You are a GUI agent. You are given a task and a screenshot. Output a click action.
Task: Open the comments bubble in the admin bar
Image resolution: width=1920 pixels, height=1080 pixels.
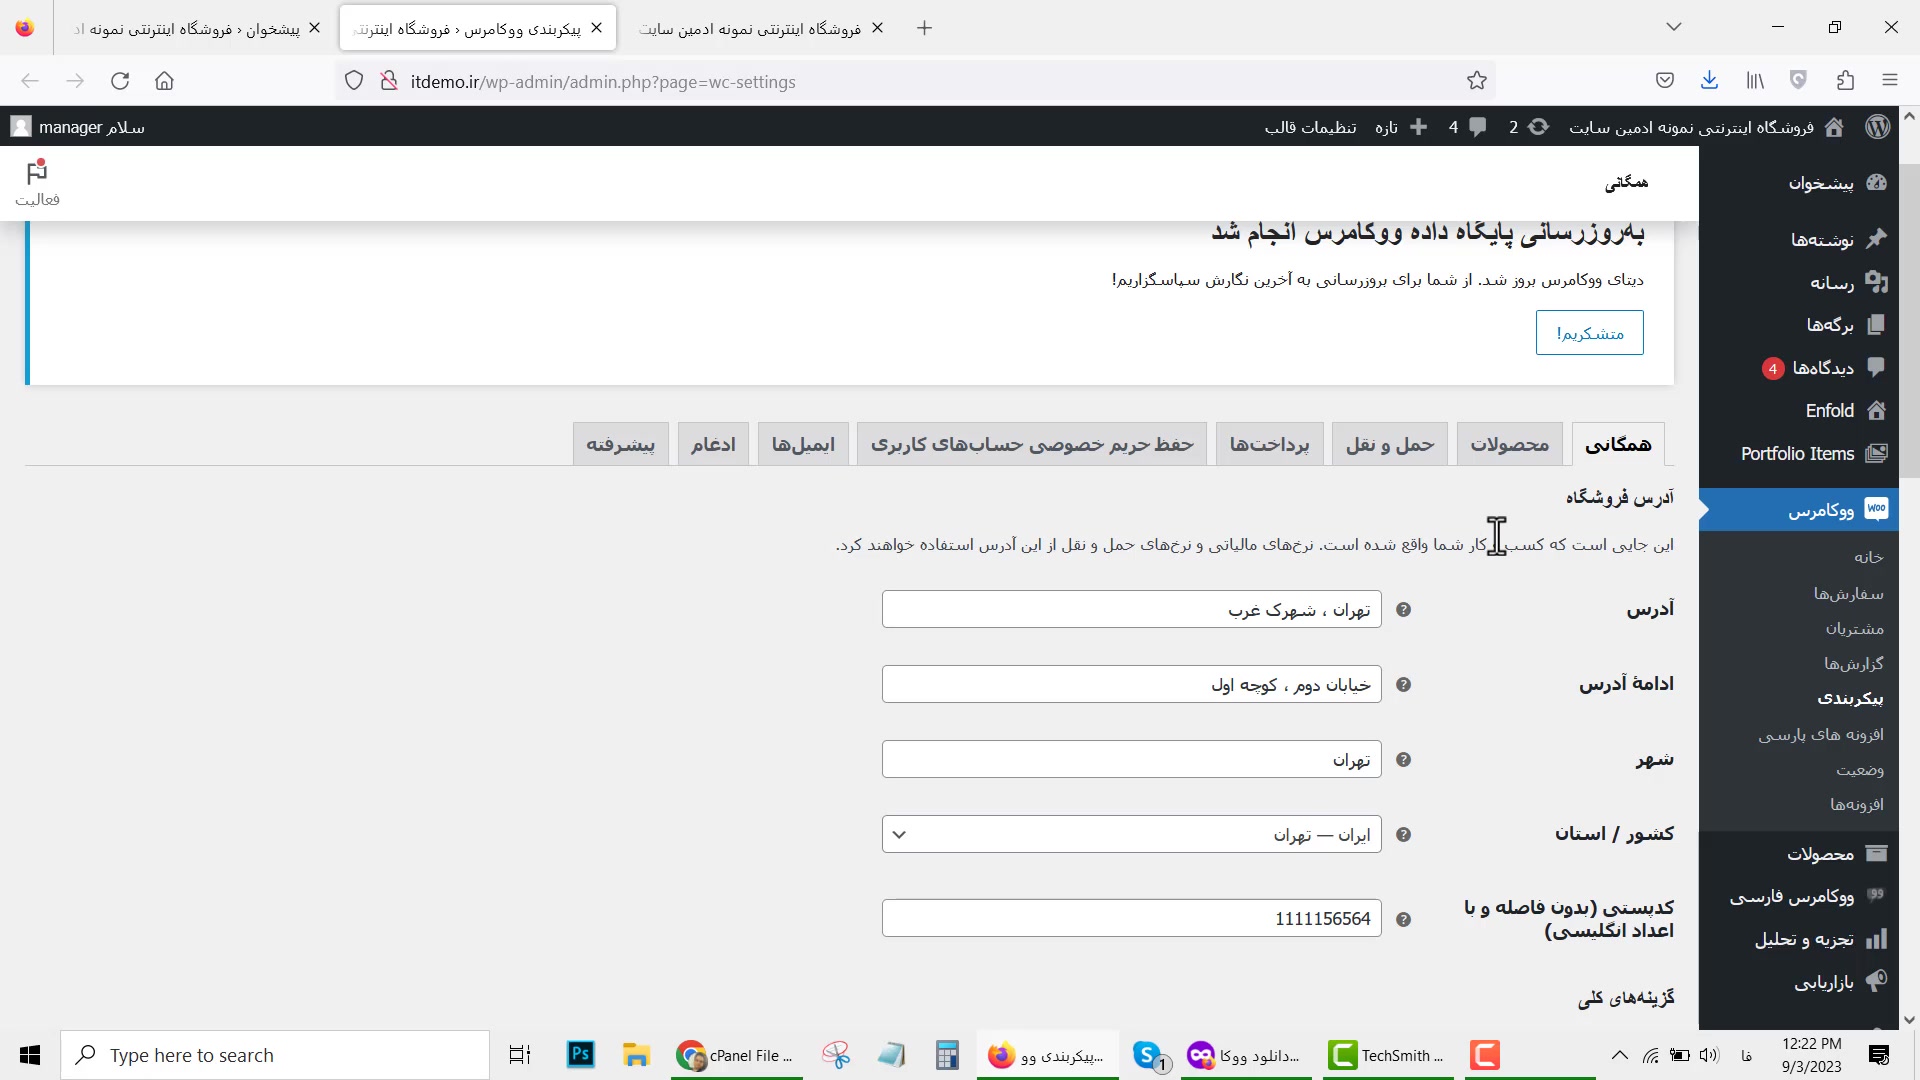click(x=1476, y=127)
